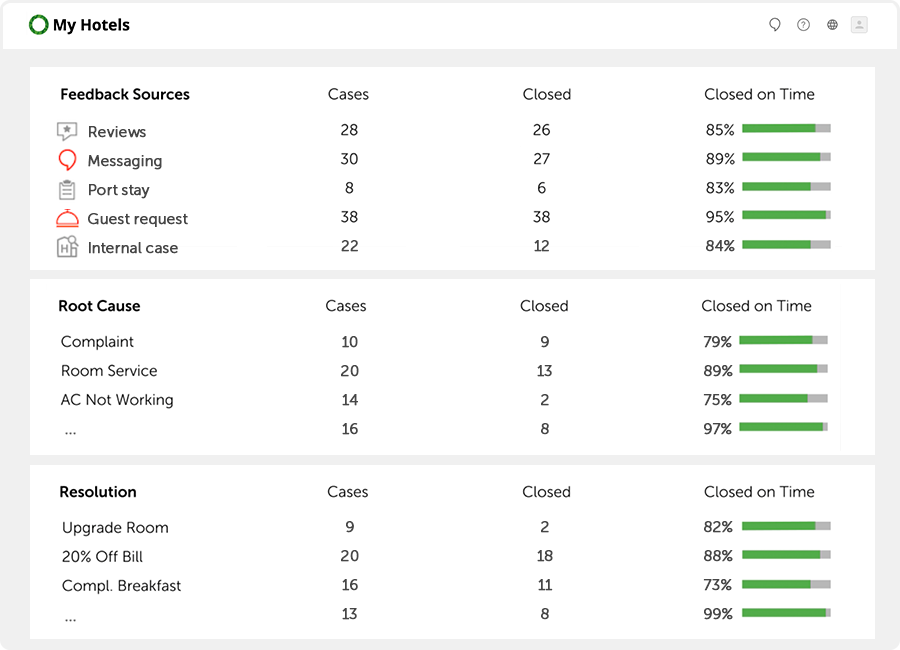
Task: Open the user profile avatar icon
Action: pos(859,25)
